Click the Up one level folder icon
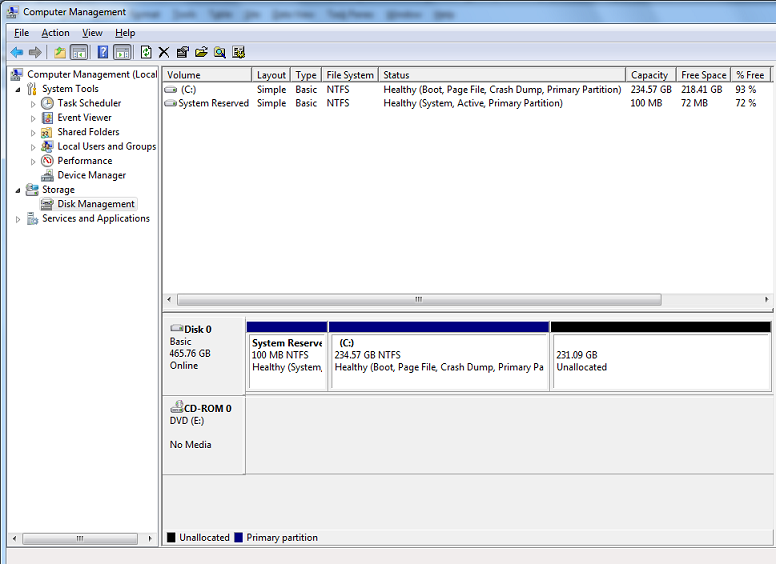Screen dimensions: 776x564 pos(60,52)
